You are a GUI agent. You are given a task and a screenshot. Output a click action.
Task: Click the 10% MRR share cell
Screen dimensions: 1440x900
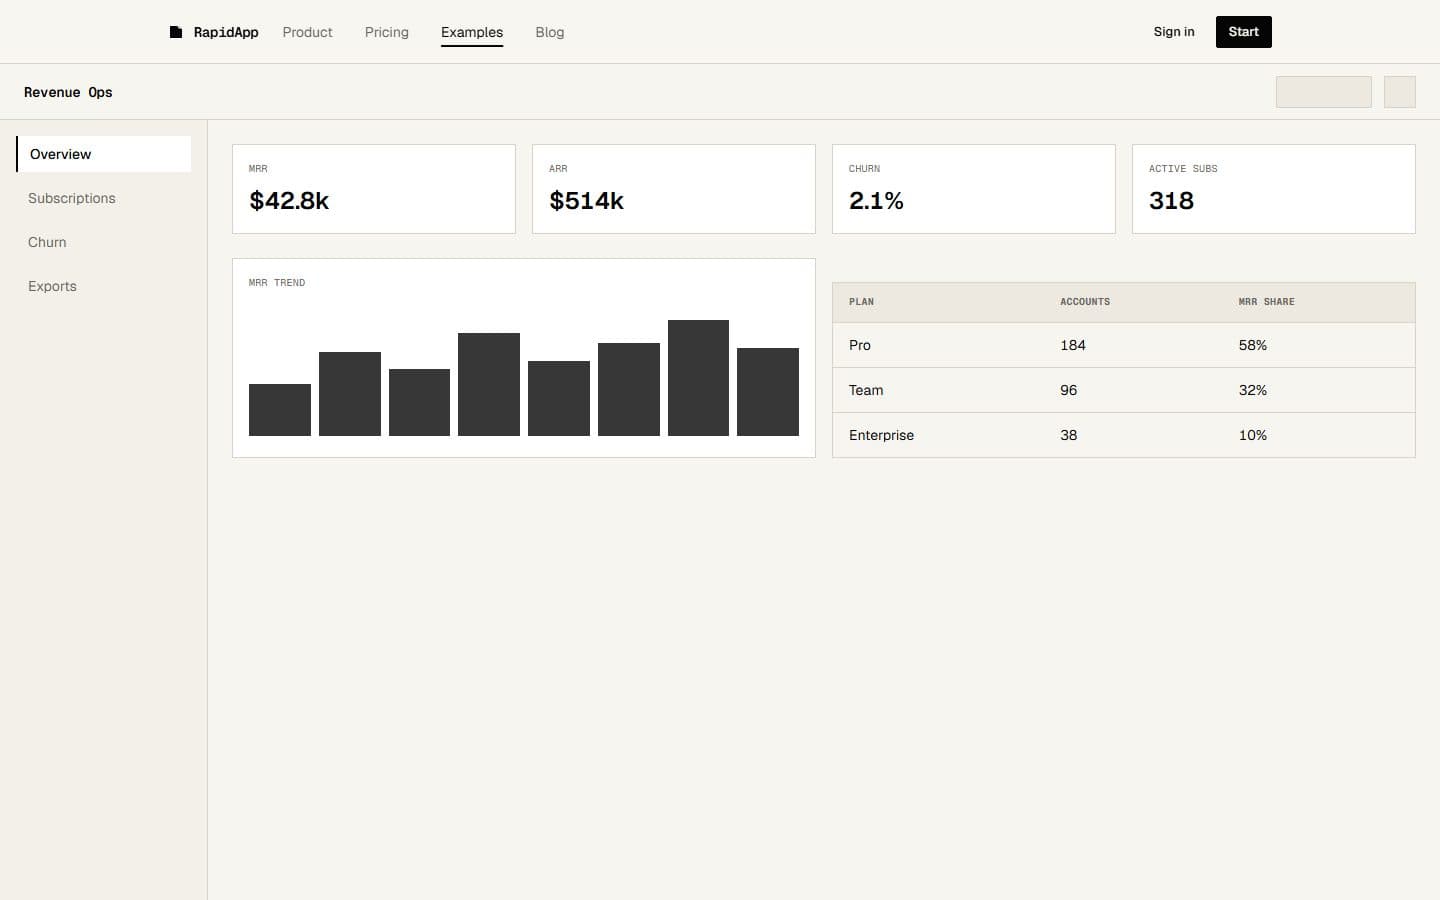point(1252,435)
